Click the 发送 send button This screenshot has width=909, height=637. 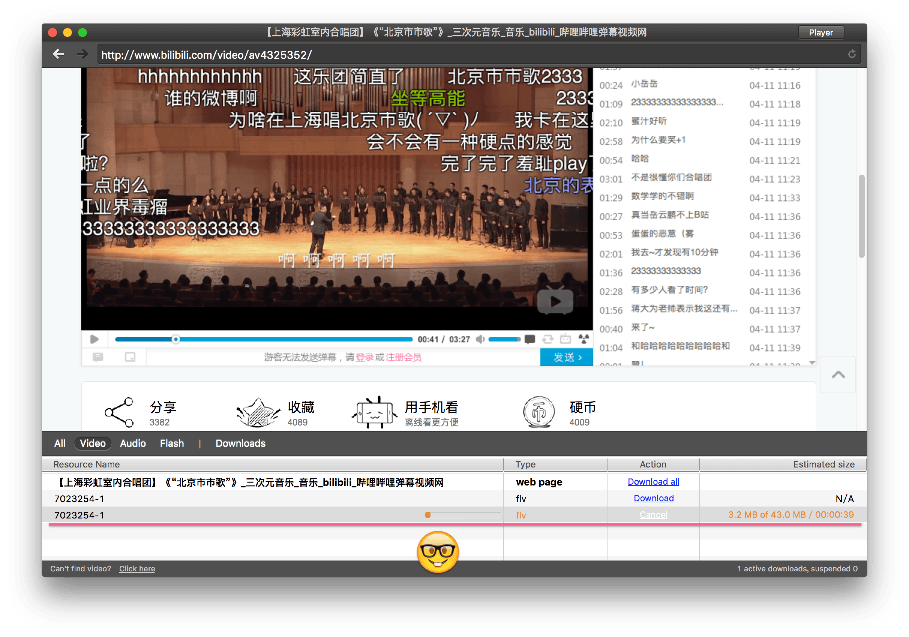pyautogui.click(x=566, y=357)
